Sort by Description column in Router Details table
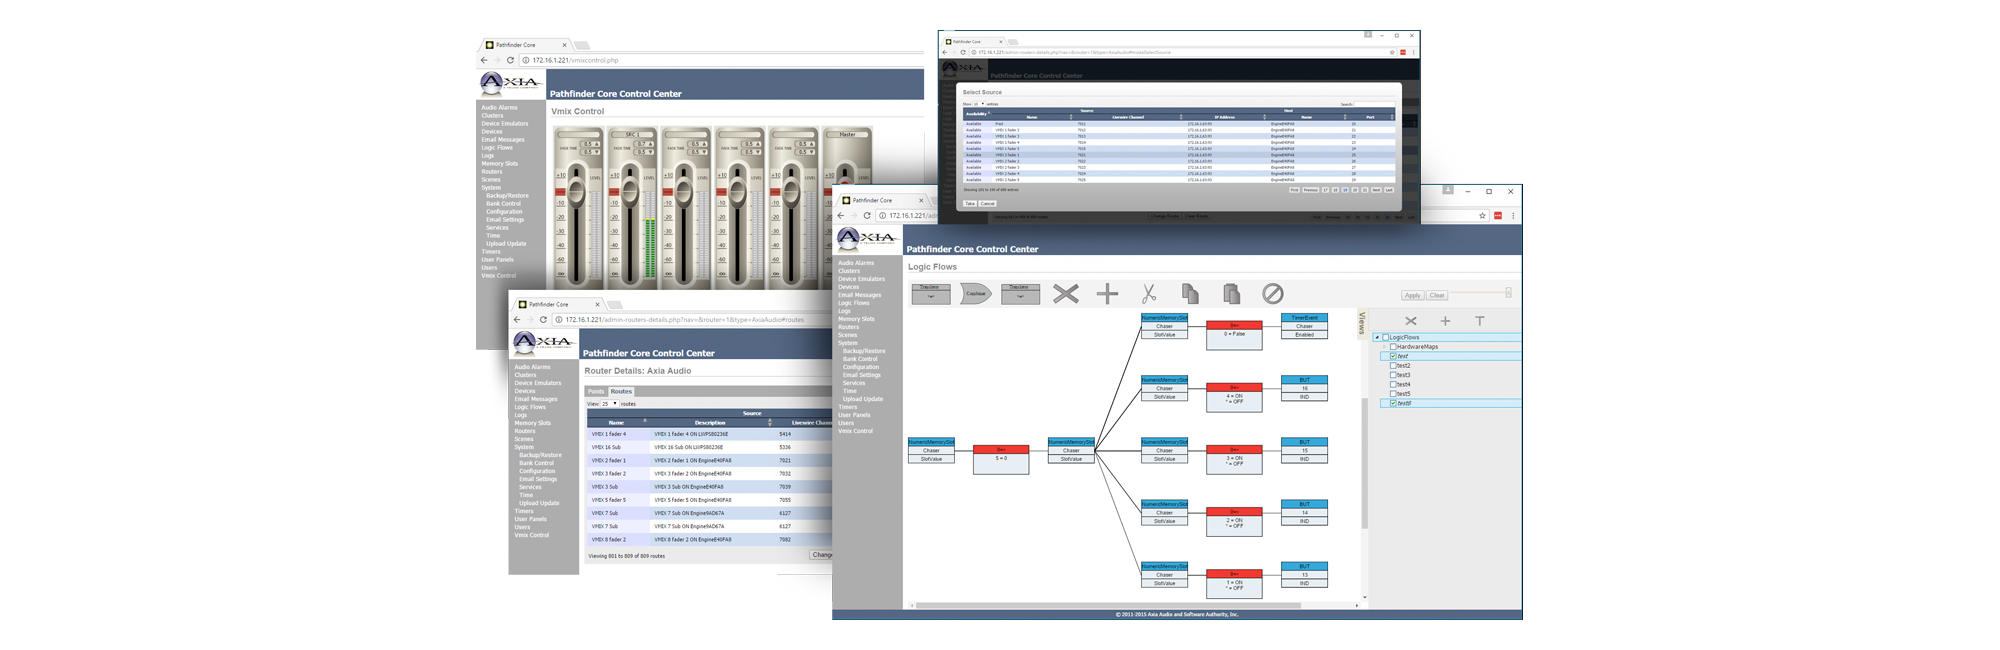The height and width of the screenshot is (650, 2000). coord(710,422)
